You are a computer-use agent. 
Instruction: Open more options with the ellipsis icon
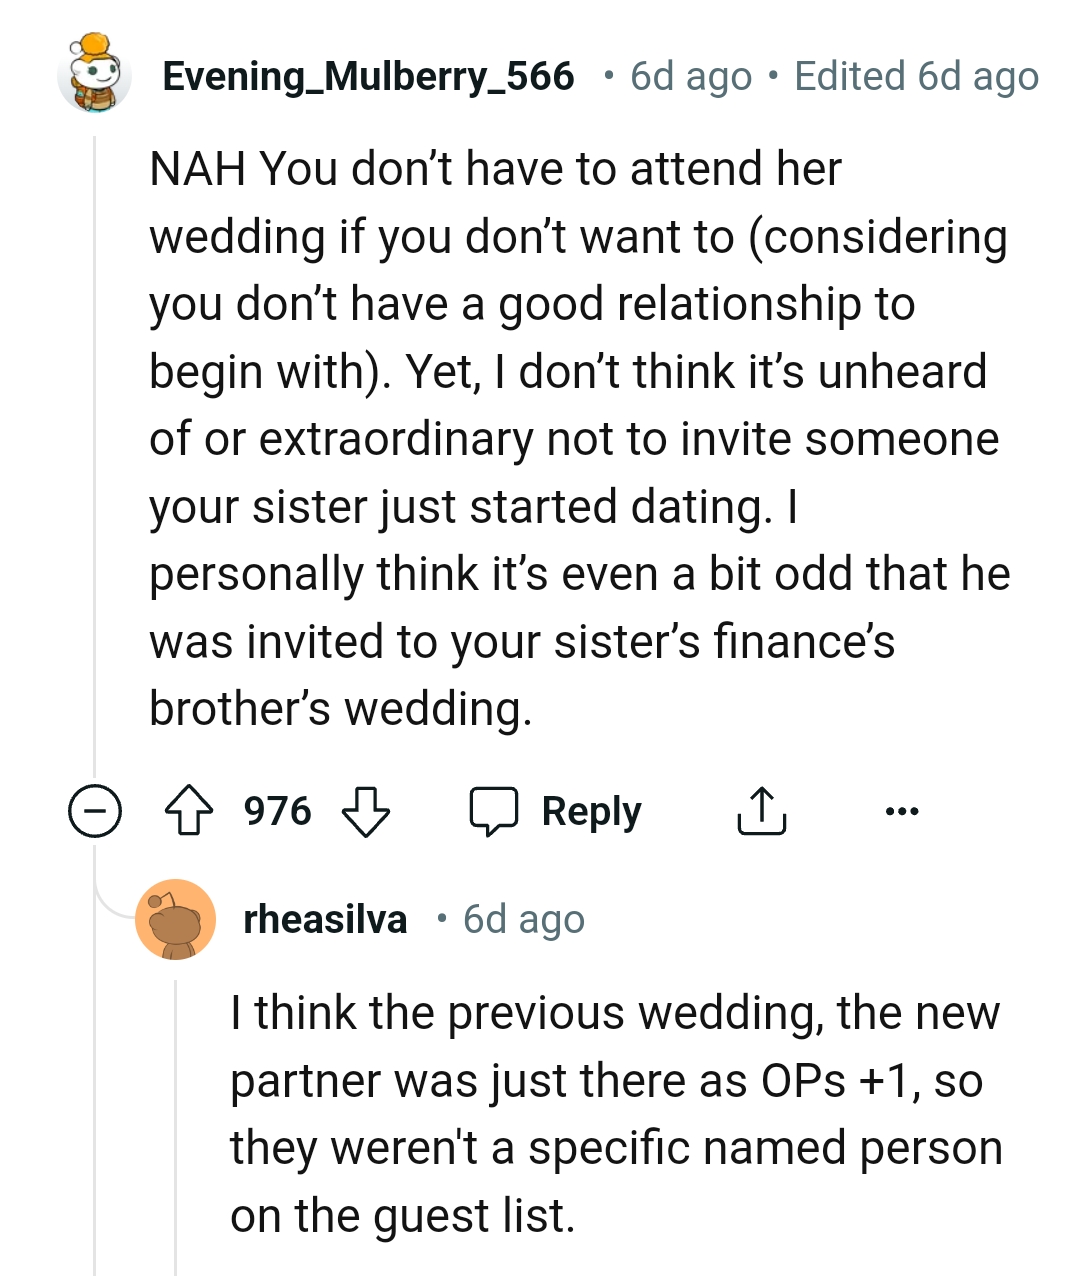(901, 811)
